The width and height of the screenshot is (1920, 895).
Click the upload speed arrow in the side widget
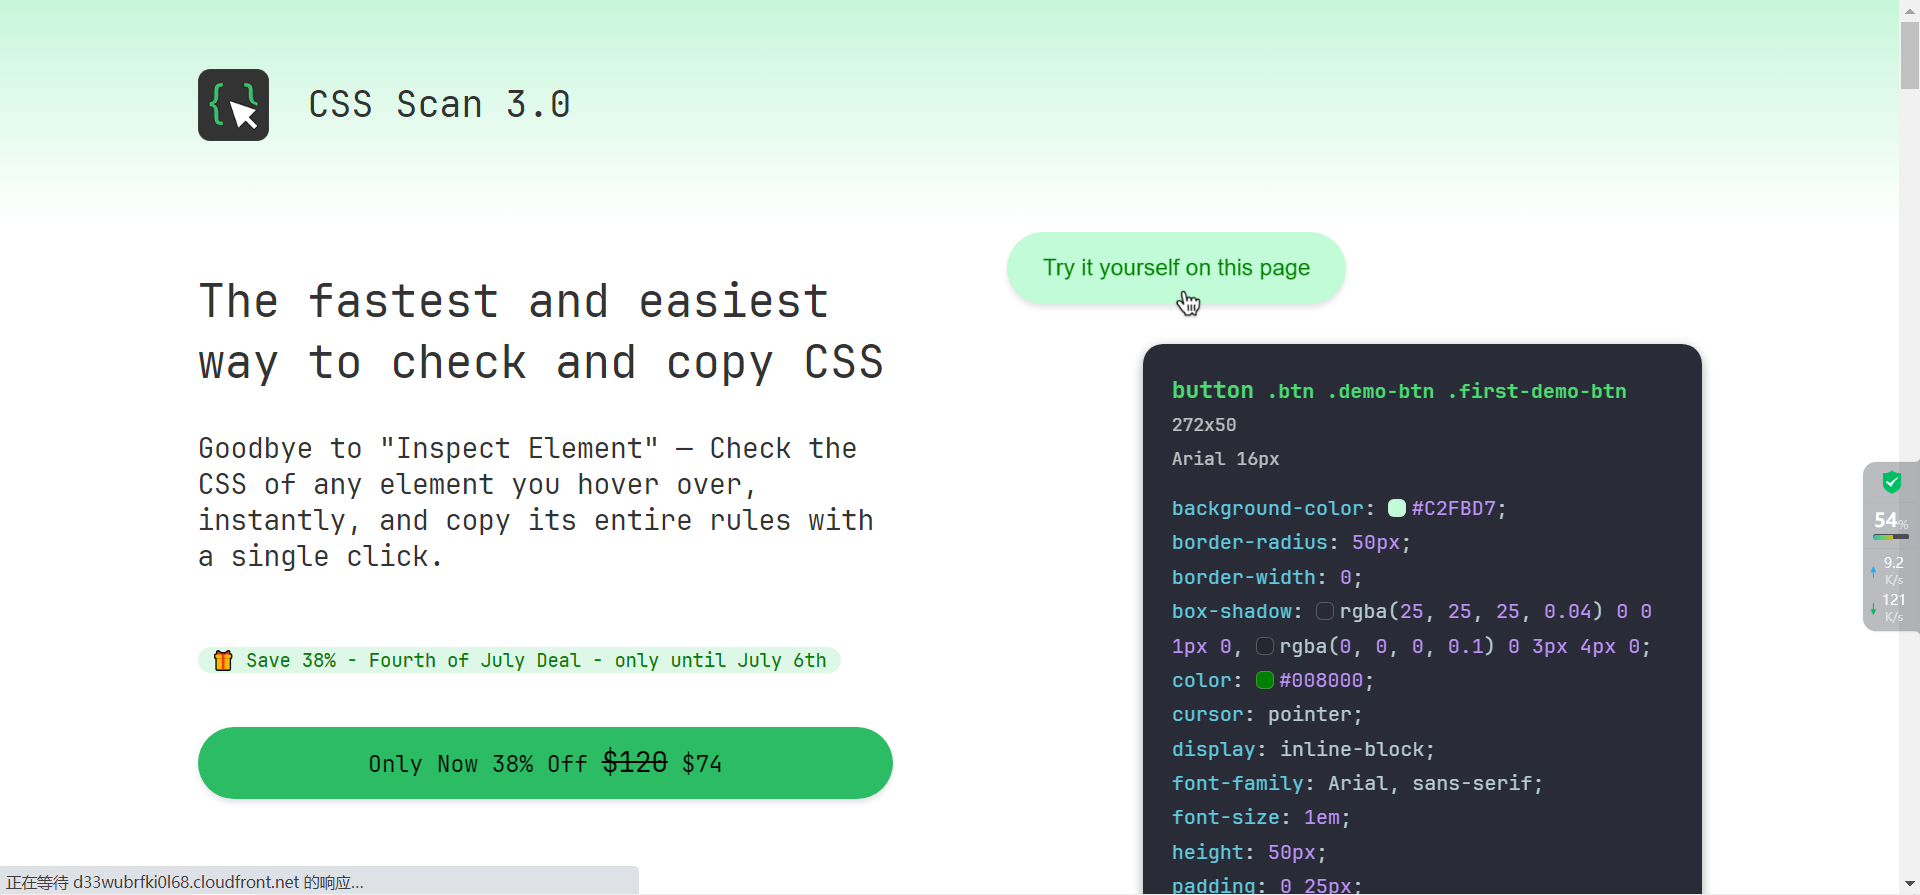[x=1873, y=571]
